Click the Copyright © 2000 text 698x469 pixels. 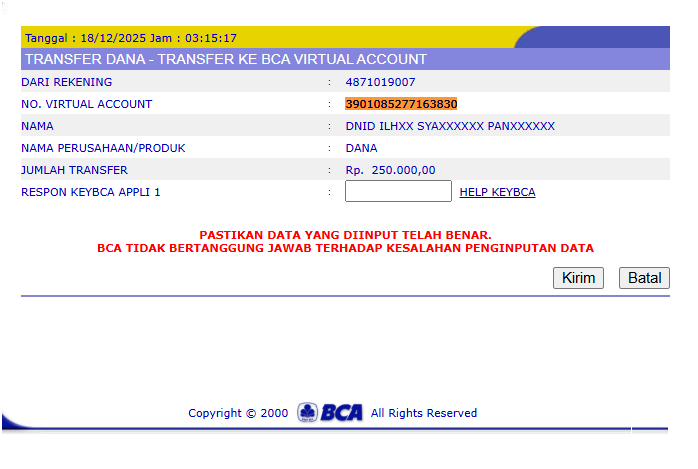coord(238,413)
